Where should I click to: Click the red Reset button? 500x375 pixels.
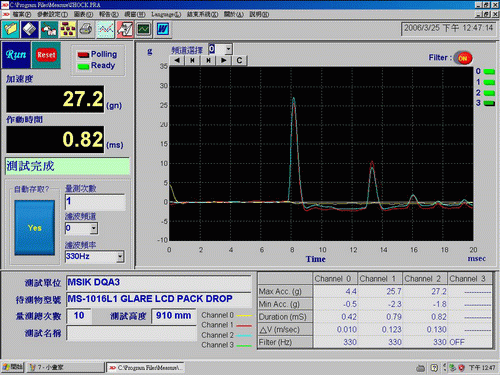46,55
